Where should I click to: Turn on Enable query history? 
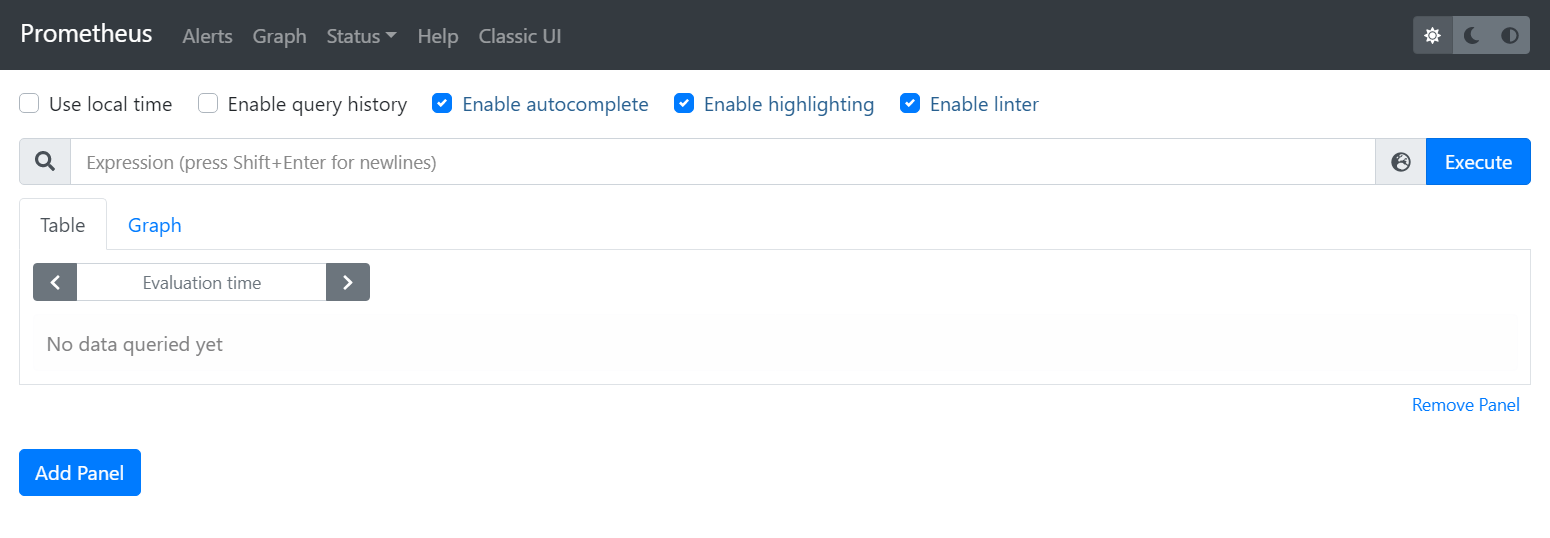[208, 104]
